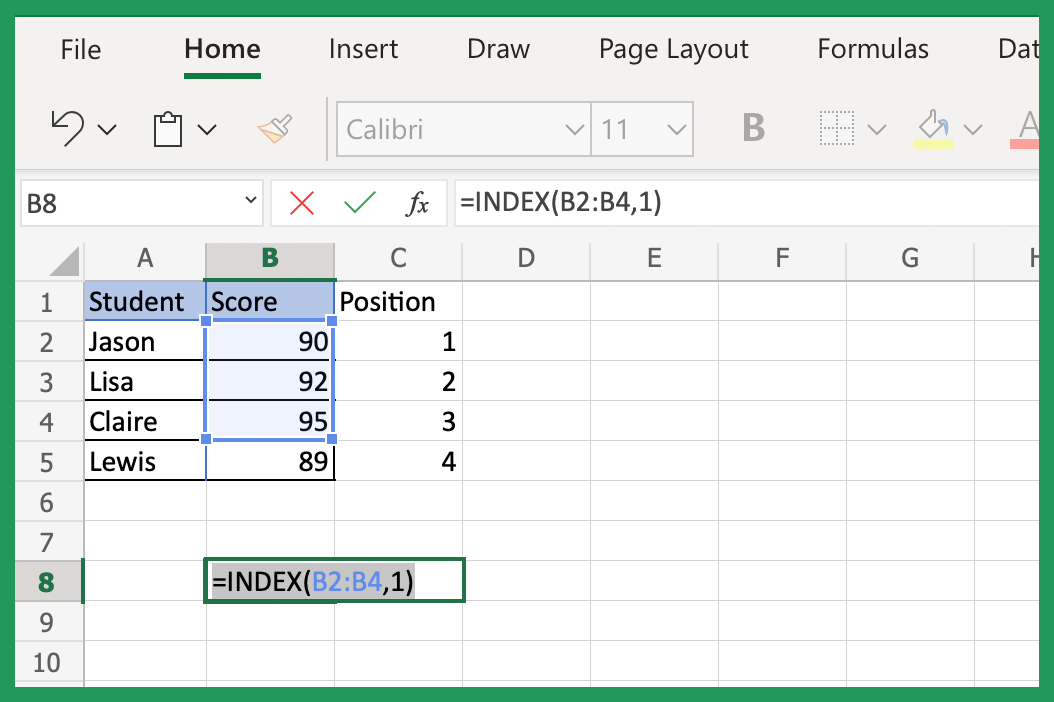Viewport: 1054px width, 702px height.
Task: Open the Insert Function dialog
Action: click(x=417, y=203)
